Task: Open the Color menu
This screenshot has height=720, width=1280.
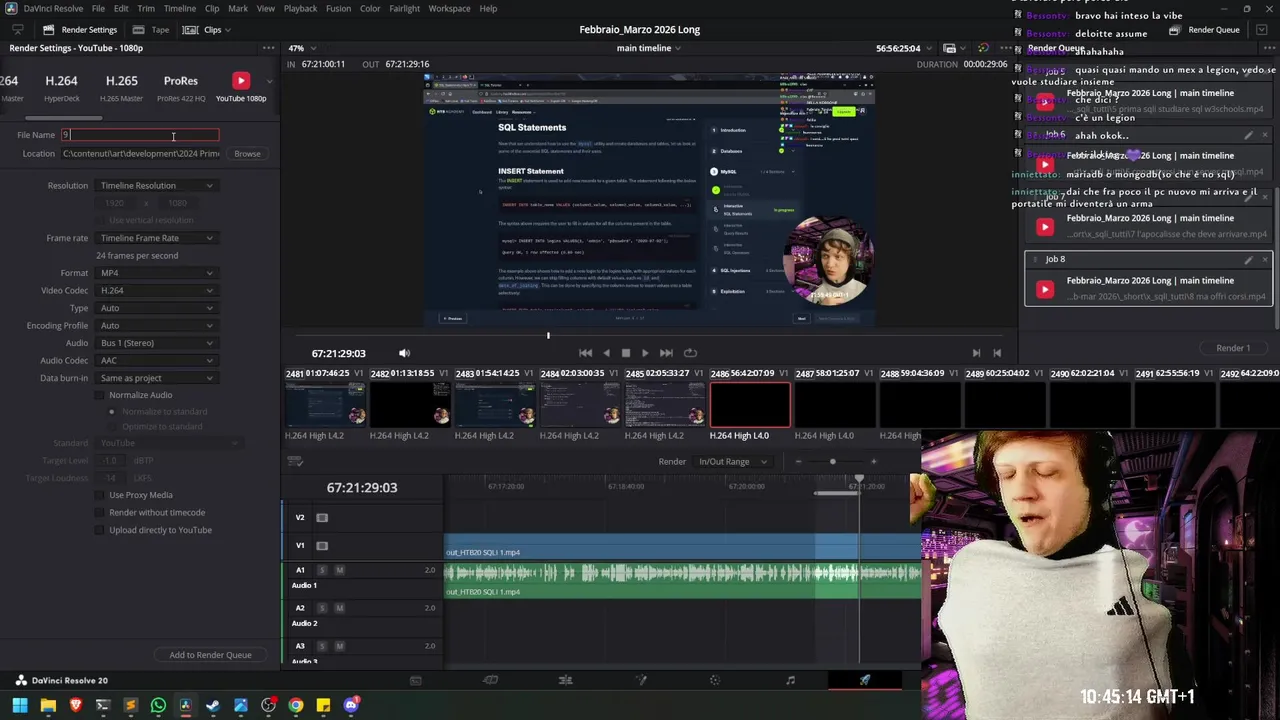Action: click(x=370, y=8)
